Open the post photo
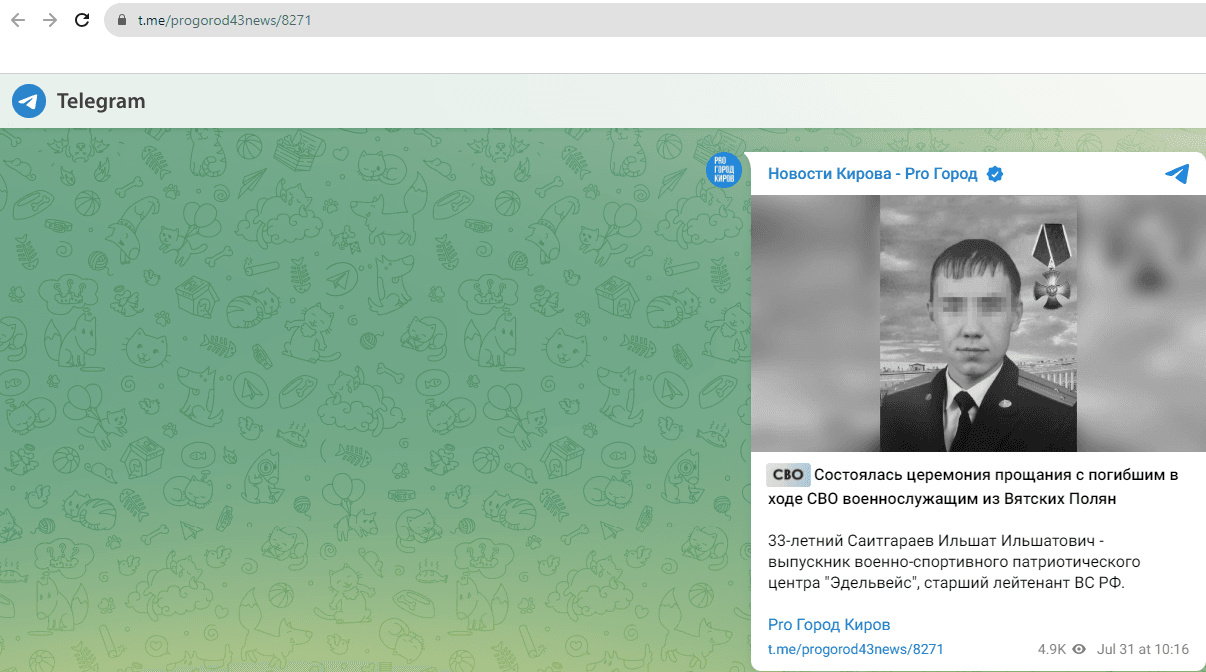Image resolution: width=1206 pixels, height=672 pixels. point(978,323)
